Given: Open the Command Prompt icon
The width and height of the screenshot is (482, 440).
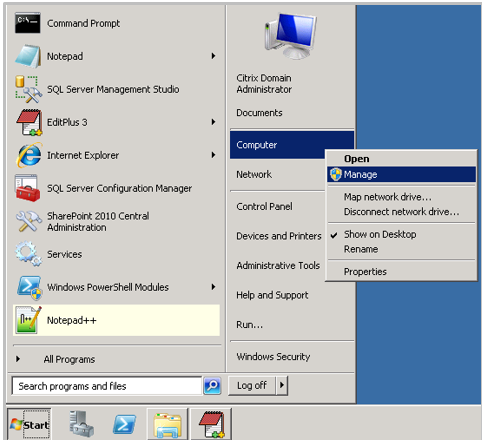Looking at the screenshot, I should (x=28, y=23).
